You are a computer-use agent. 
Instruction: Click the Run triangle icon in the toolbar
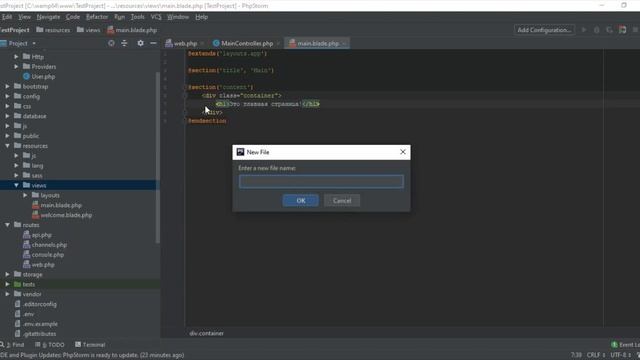[x=584, y=30]
